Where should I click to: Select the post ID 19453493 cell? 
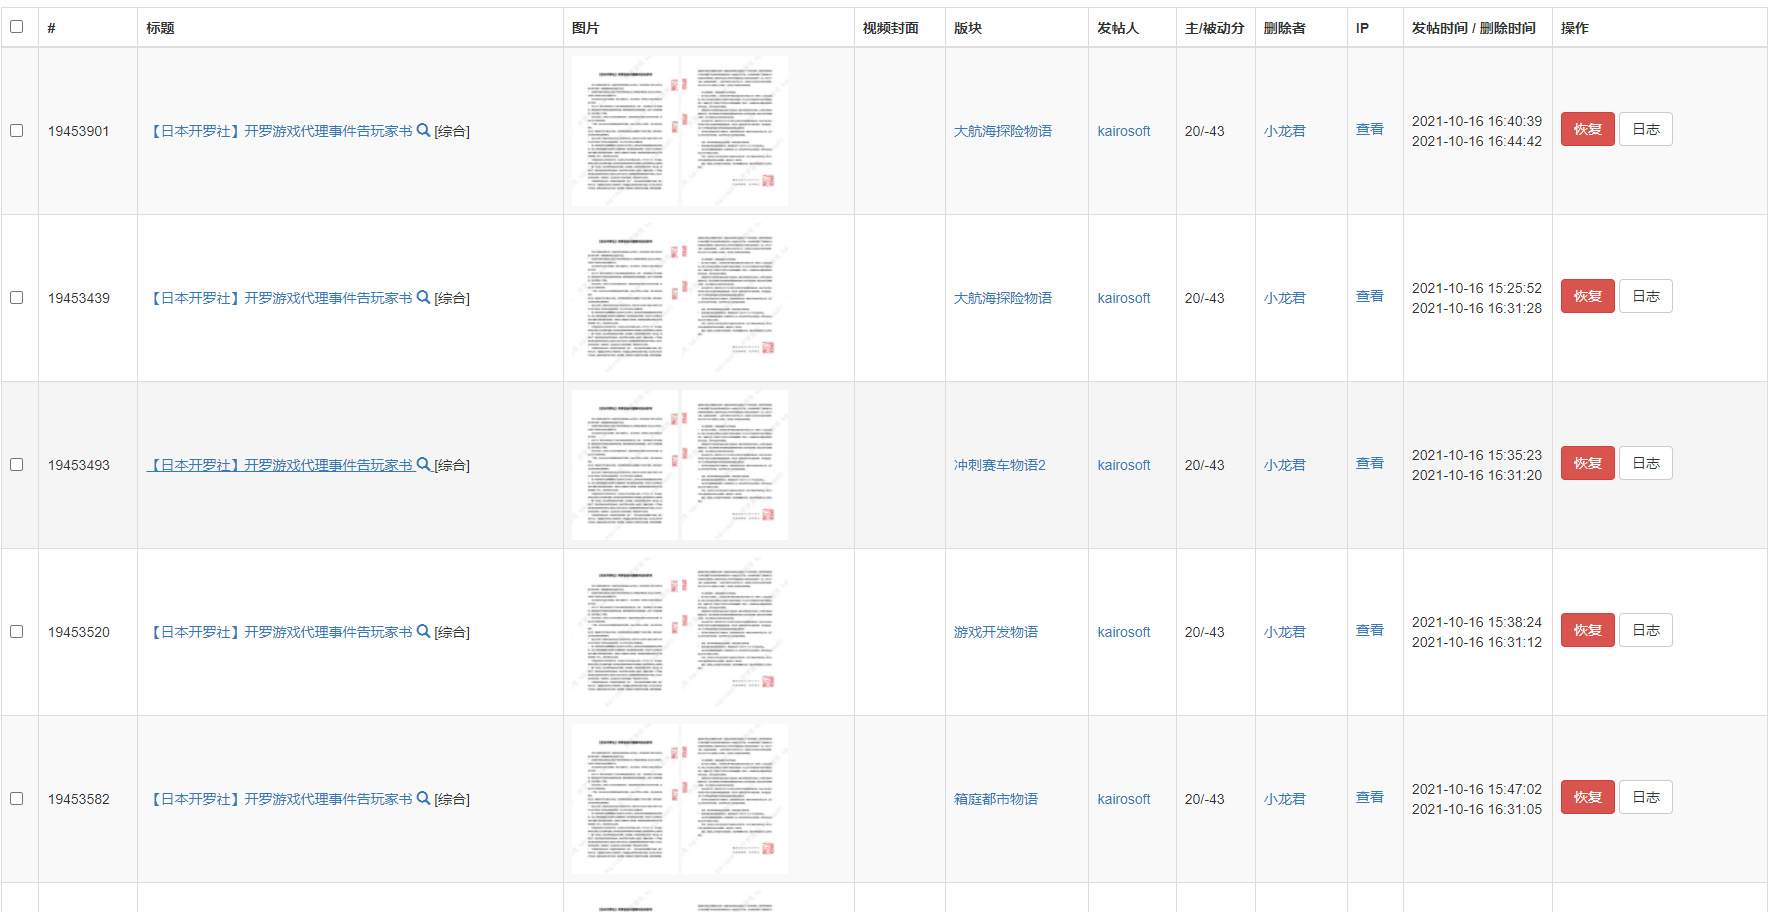click(x=79, y=465)
